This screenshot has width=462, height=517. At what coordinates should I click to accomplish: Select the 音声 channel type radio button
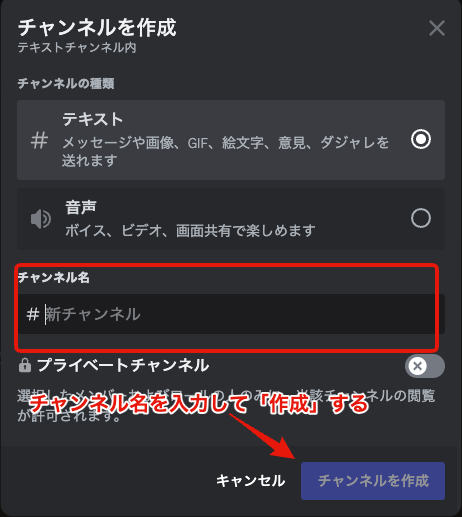(421, 218)
